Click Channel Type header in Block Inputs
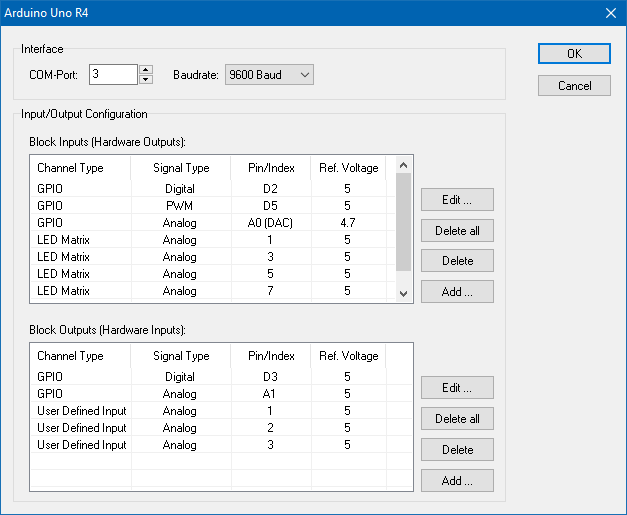The image size is (627, 515). [80, 168]
